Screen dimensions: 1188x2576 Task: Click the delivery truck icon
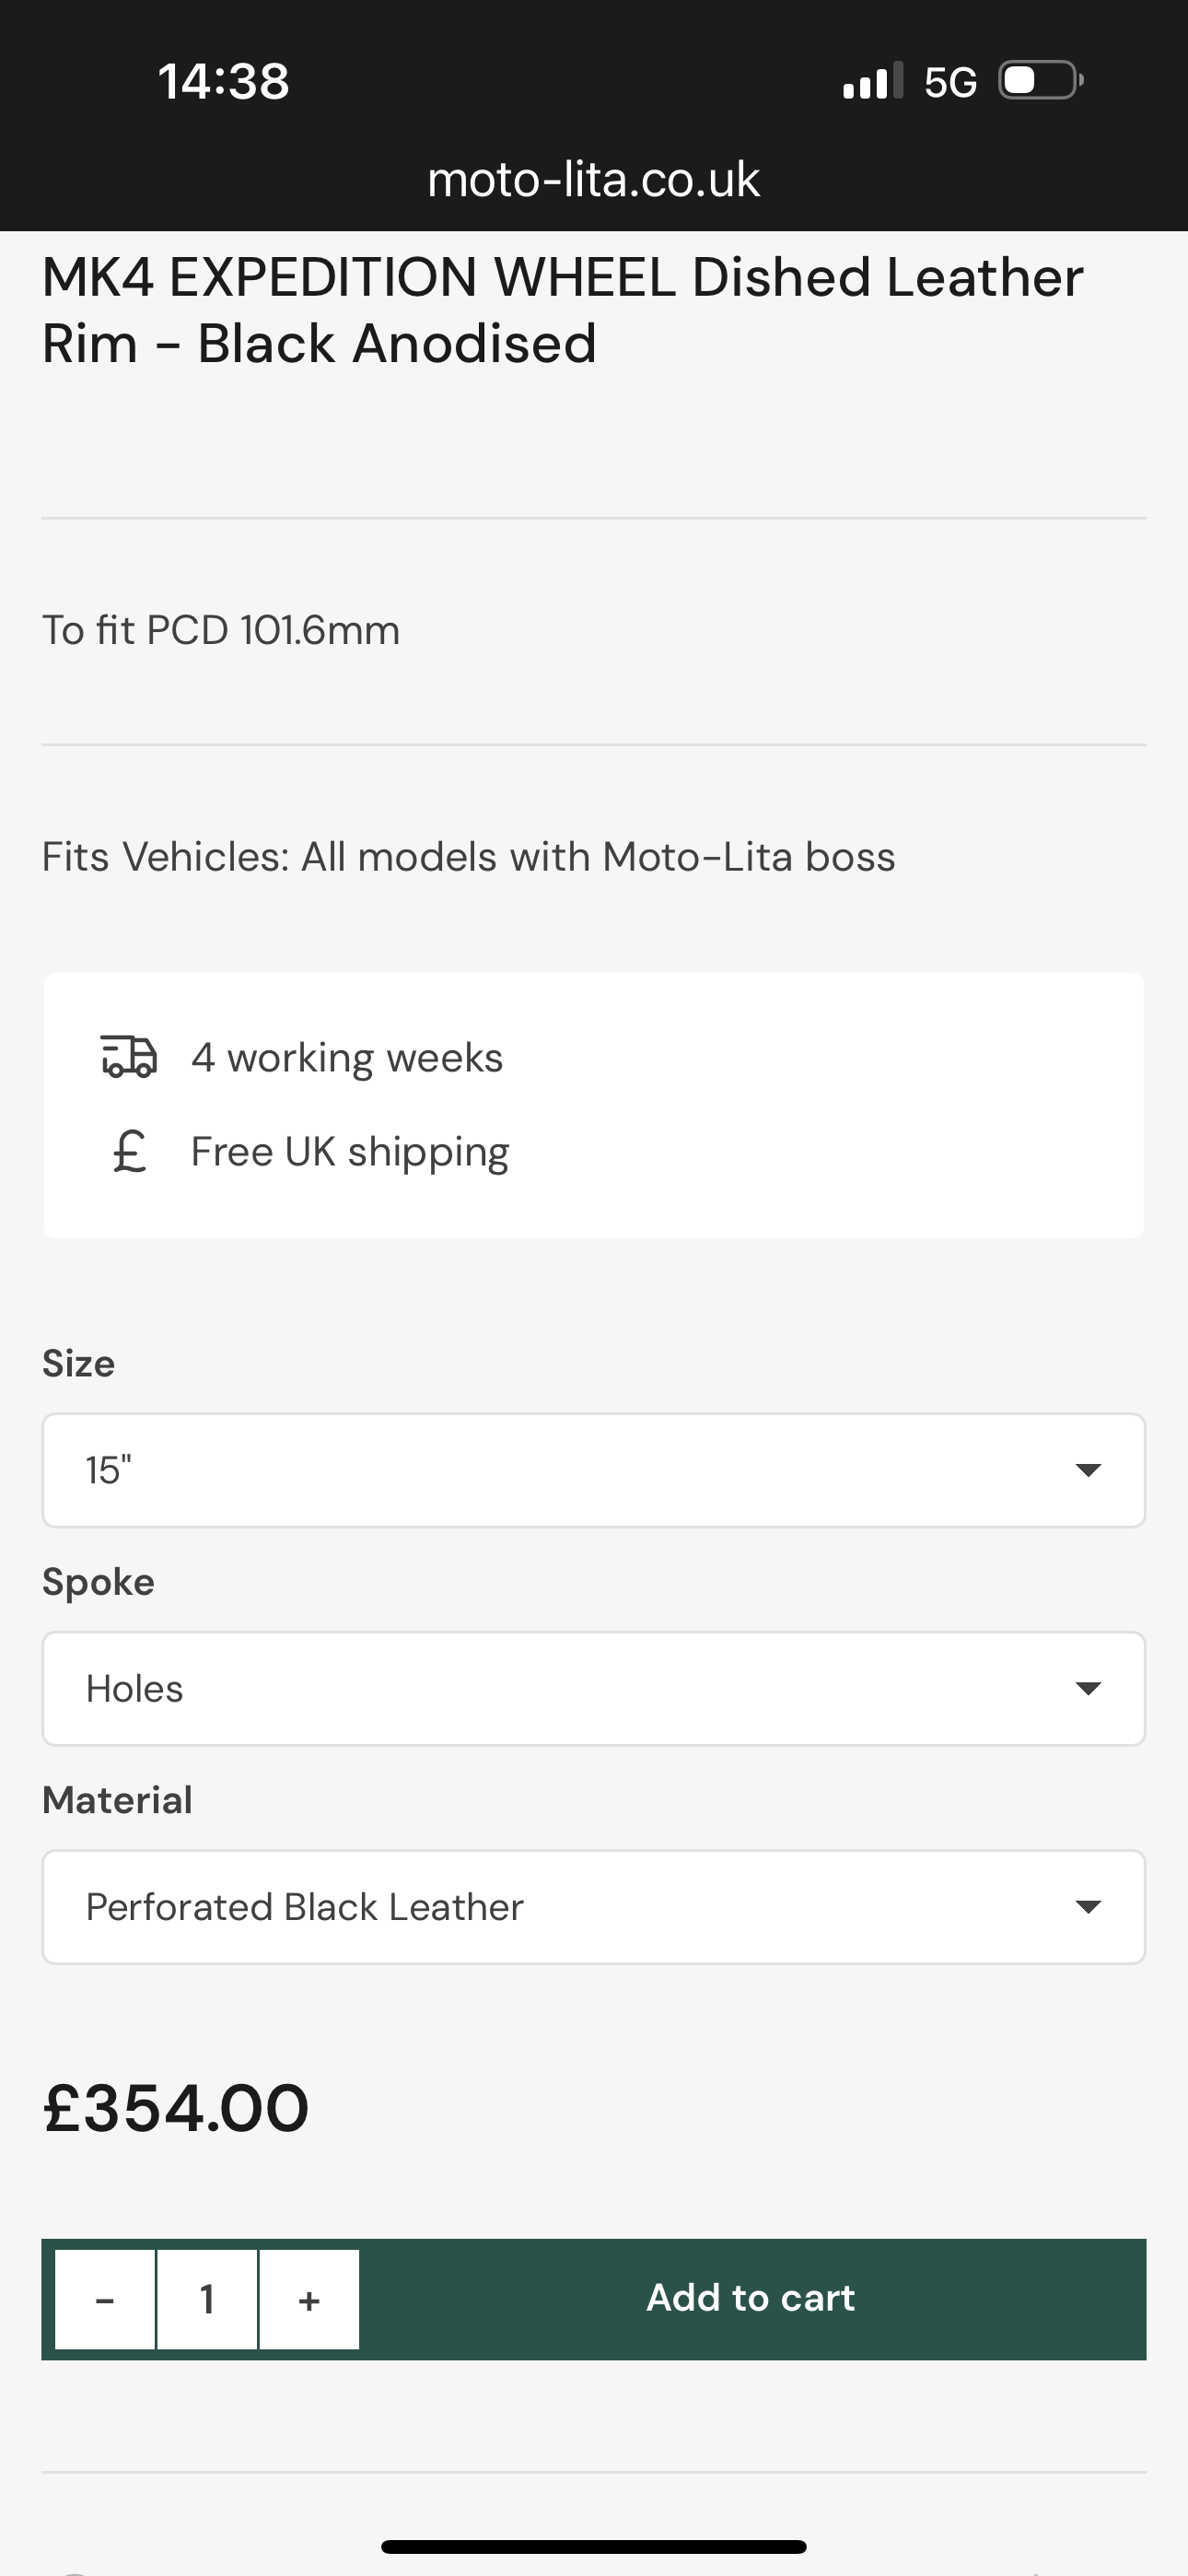pyautogui.click(x=129, y=1056)
